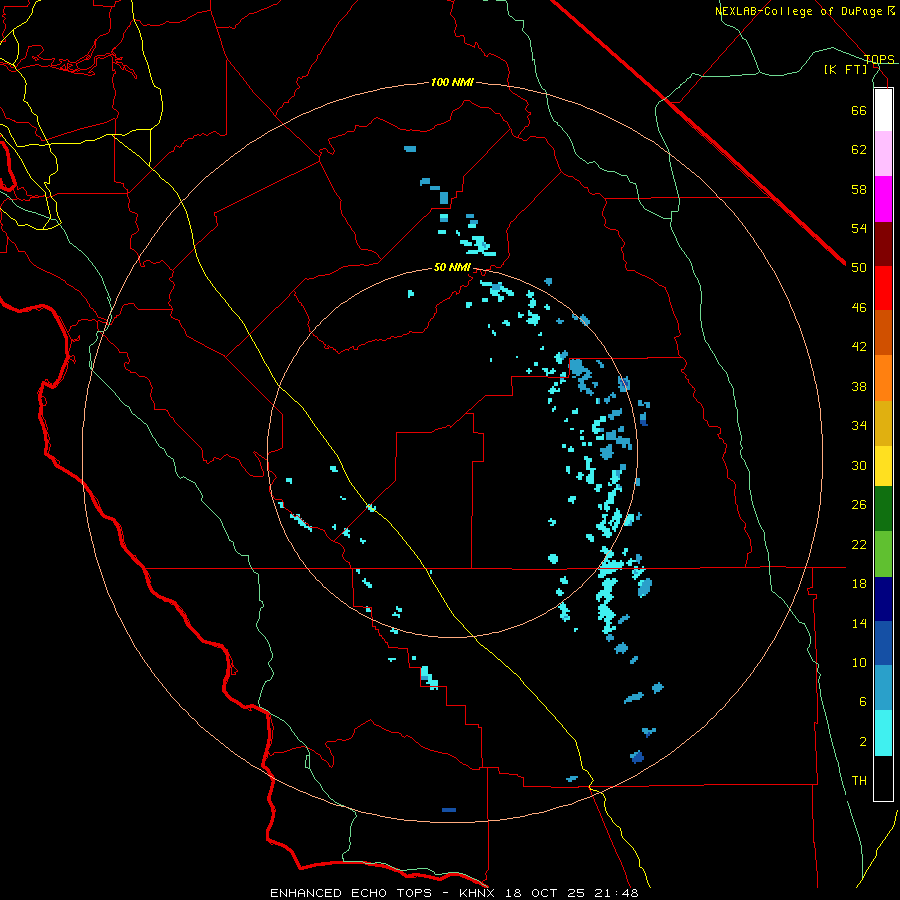Pick the bright yellow legend band
Screen dimensions: 900x900
(x=883, y=466)
